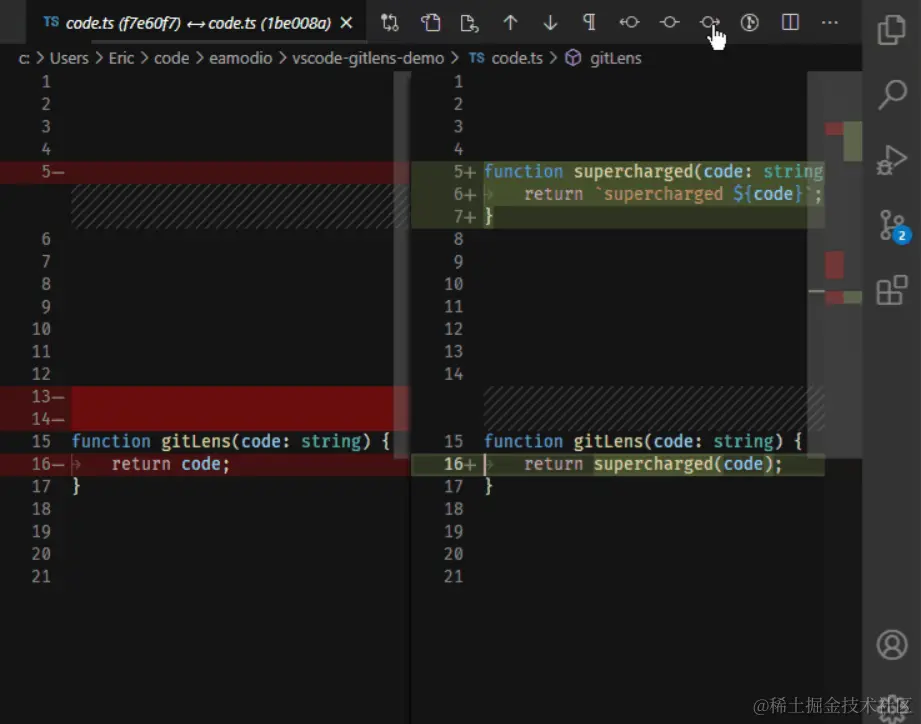The height and width of the screenshot is (724, 921).
Task: Open the Extensions view
Action: (891, 291)
